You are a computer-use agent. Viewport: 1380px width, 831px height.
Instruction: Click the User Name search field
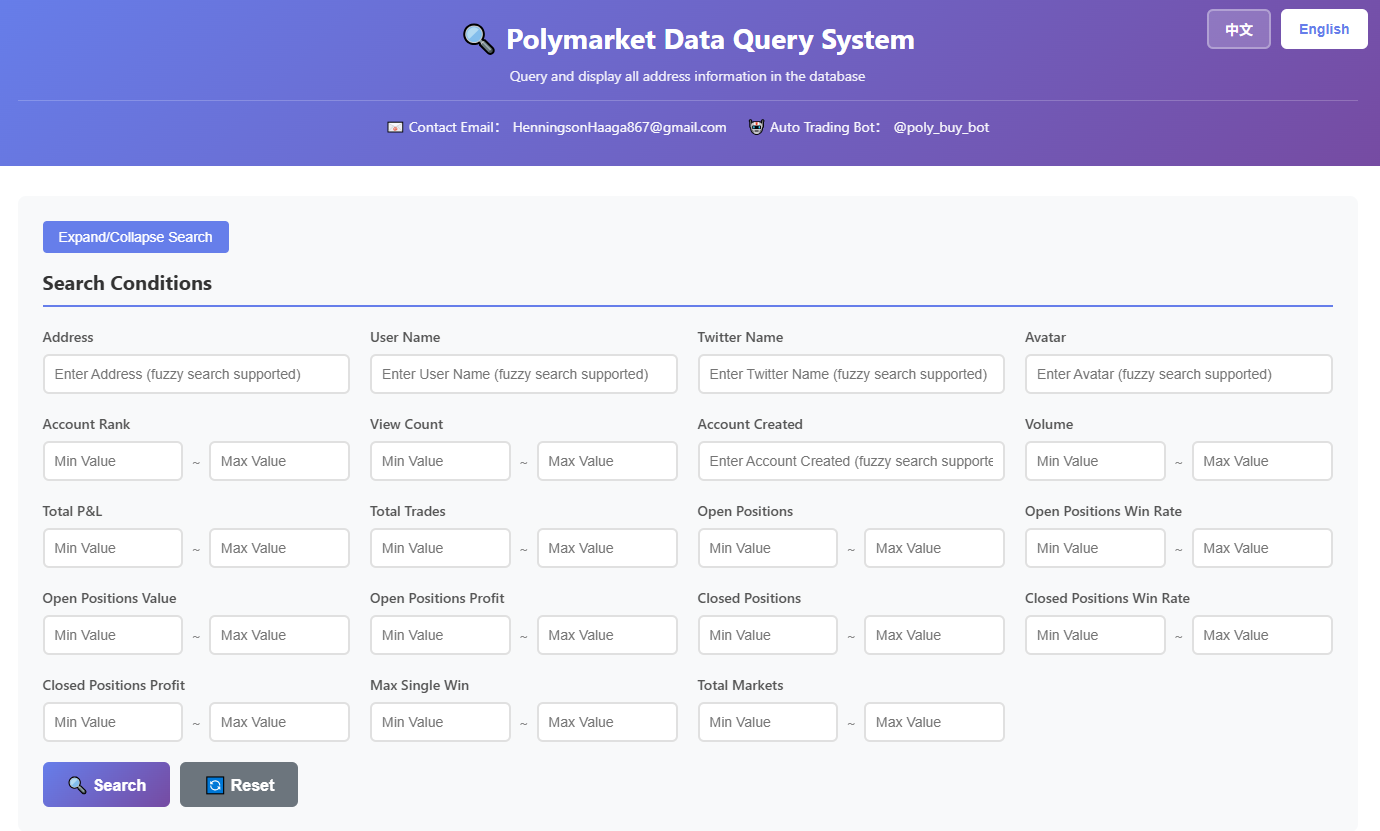523,373
